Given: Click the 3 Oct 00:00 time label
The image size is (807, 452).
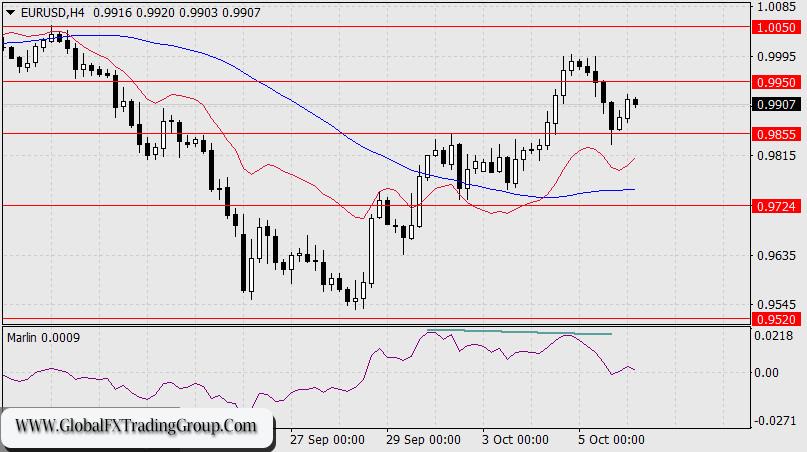Looking at the screenshot, I should pos(515,440).
